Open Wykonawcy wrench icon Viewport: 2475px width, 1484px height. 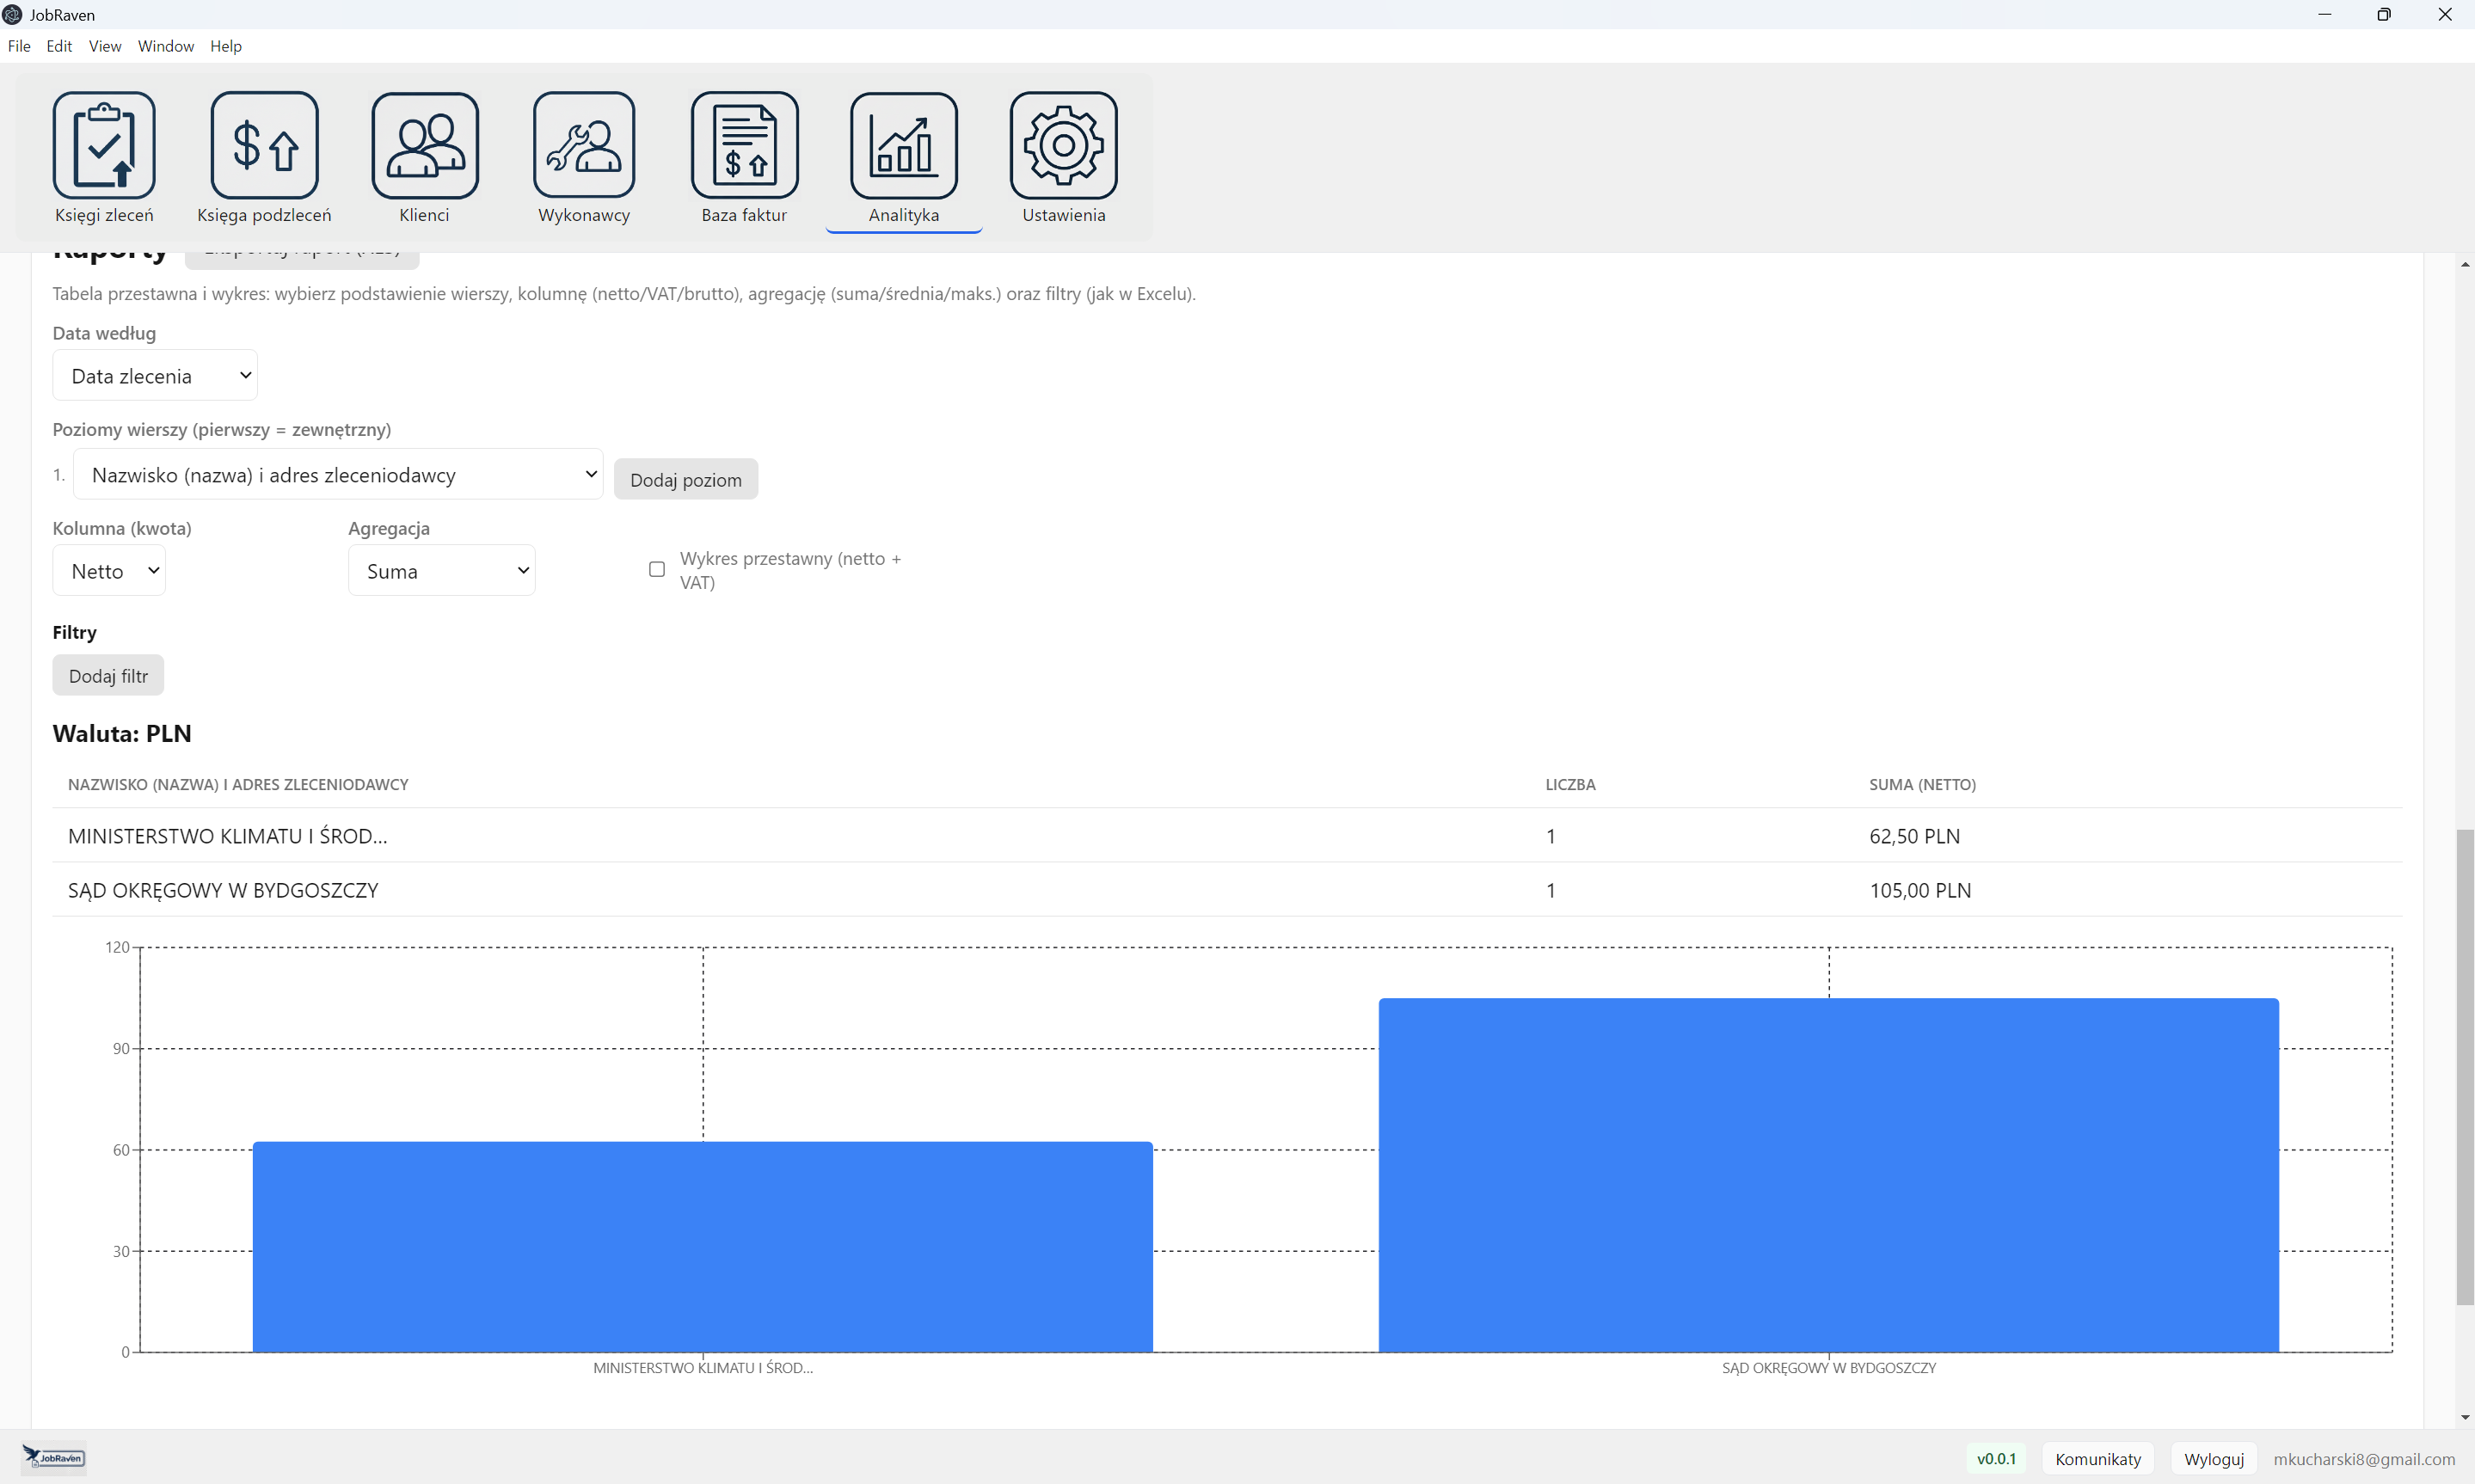(x=584, y=146)
